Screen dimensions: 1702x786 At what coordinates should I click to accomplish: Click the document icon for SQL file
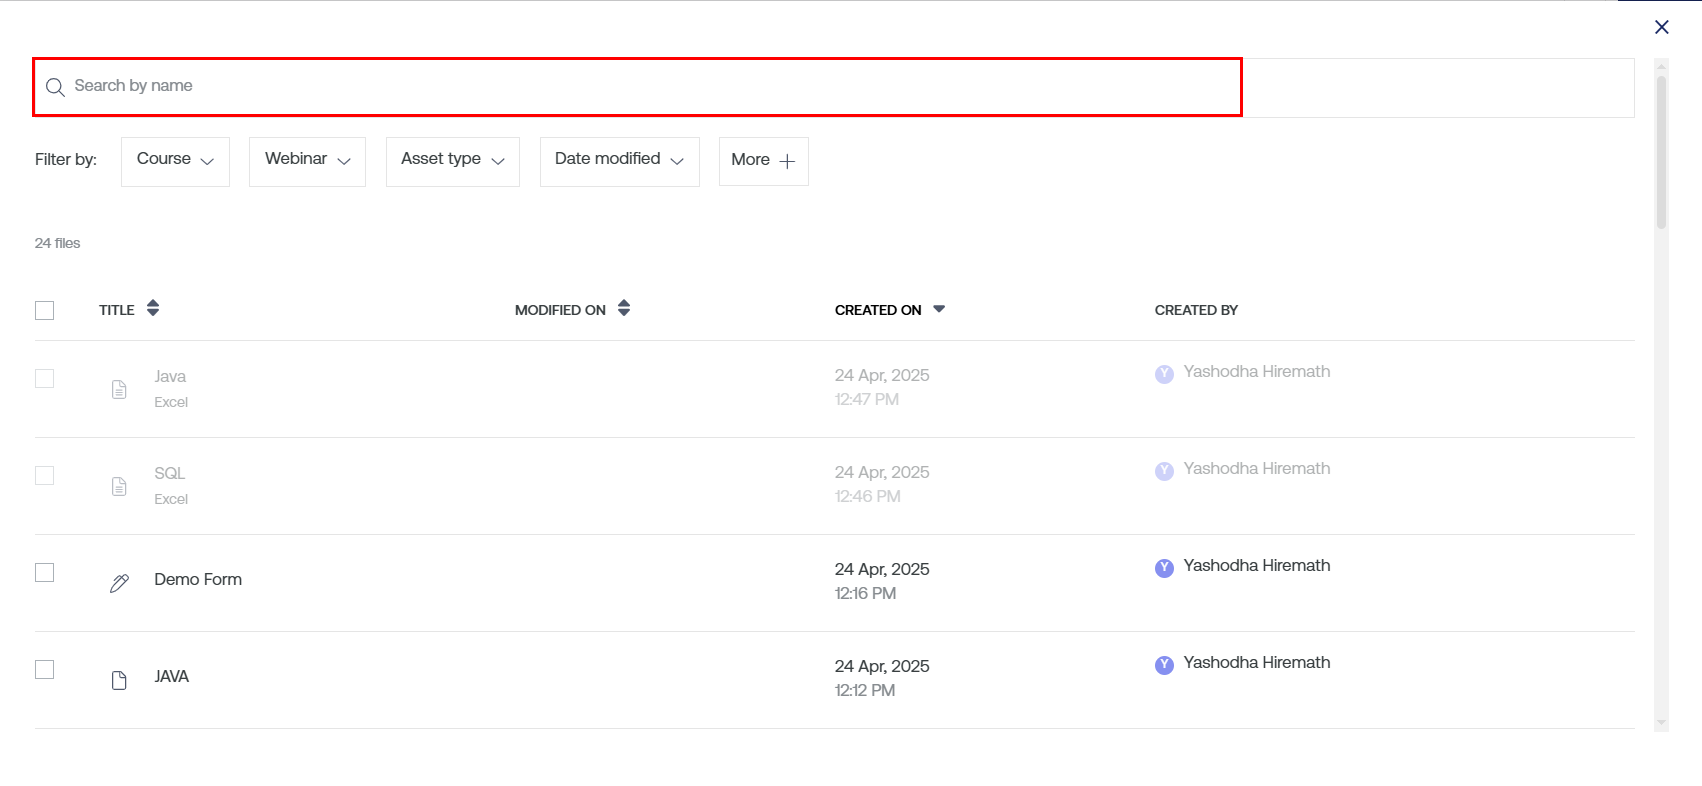[119, 486]
